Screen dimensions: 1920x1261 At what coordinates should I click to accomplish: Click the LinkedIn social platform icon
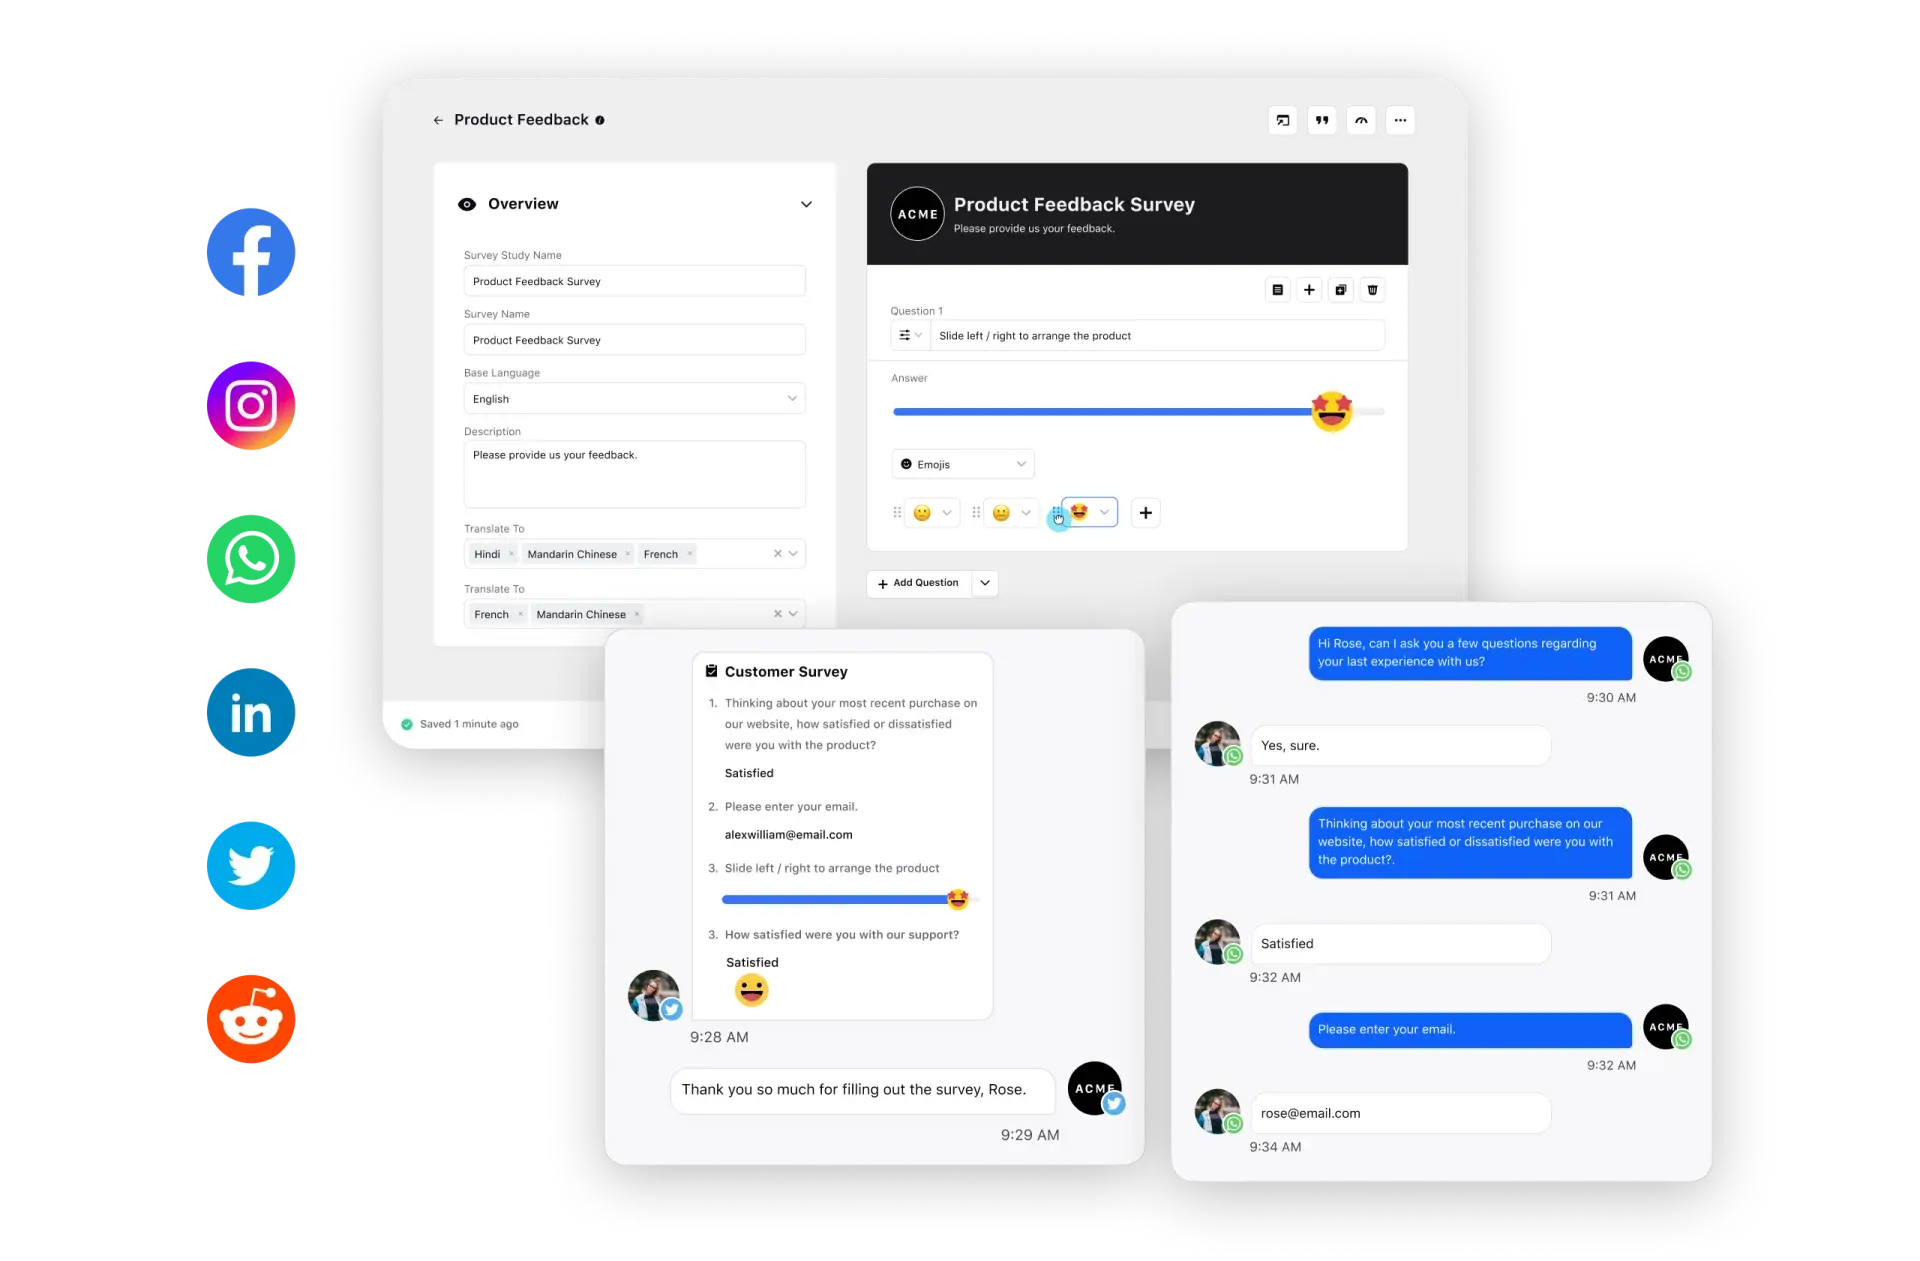[250, 712]
